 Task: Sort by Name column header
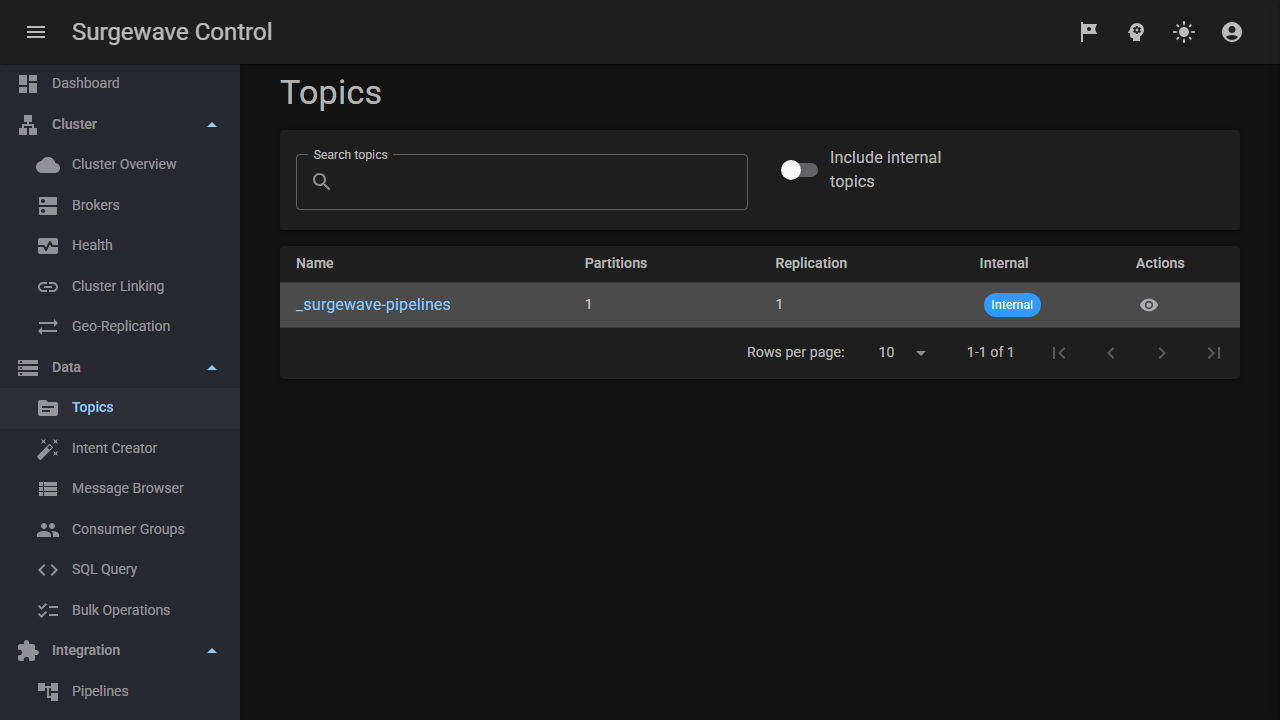[x=315, y=264]
